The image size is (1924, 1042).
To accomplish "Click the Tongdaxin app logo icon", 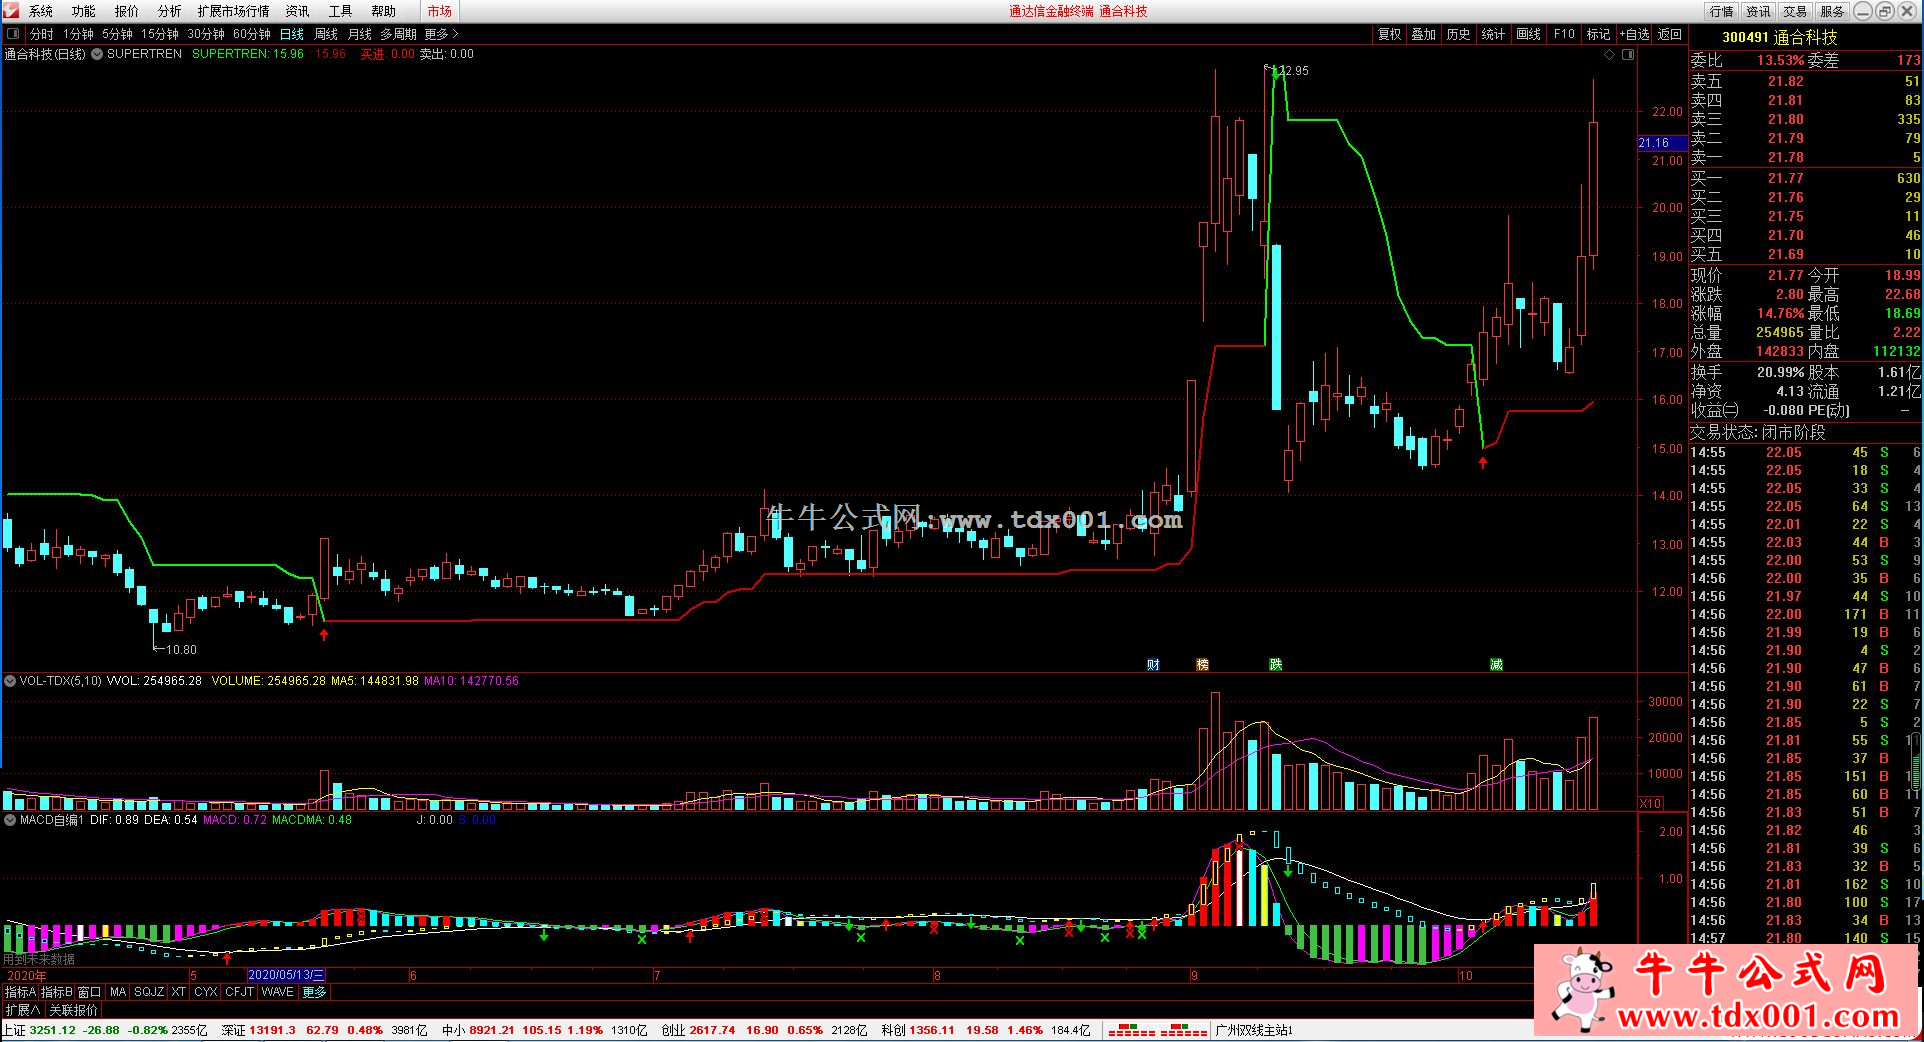I will tap(10, 10).
